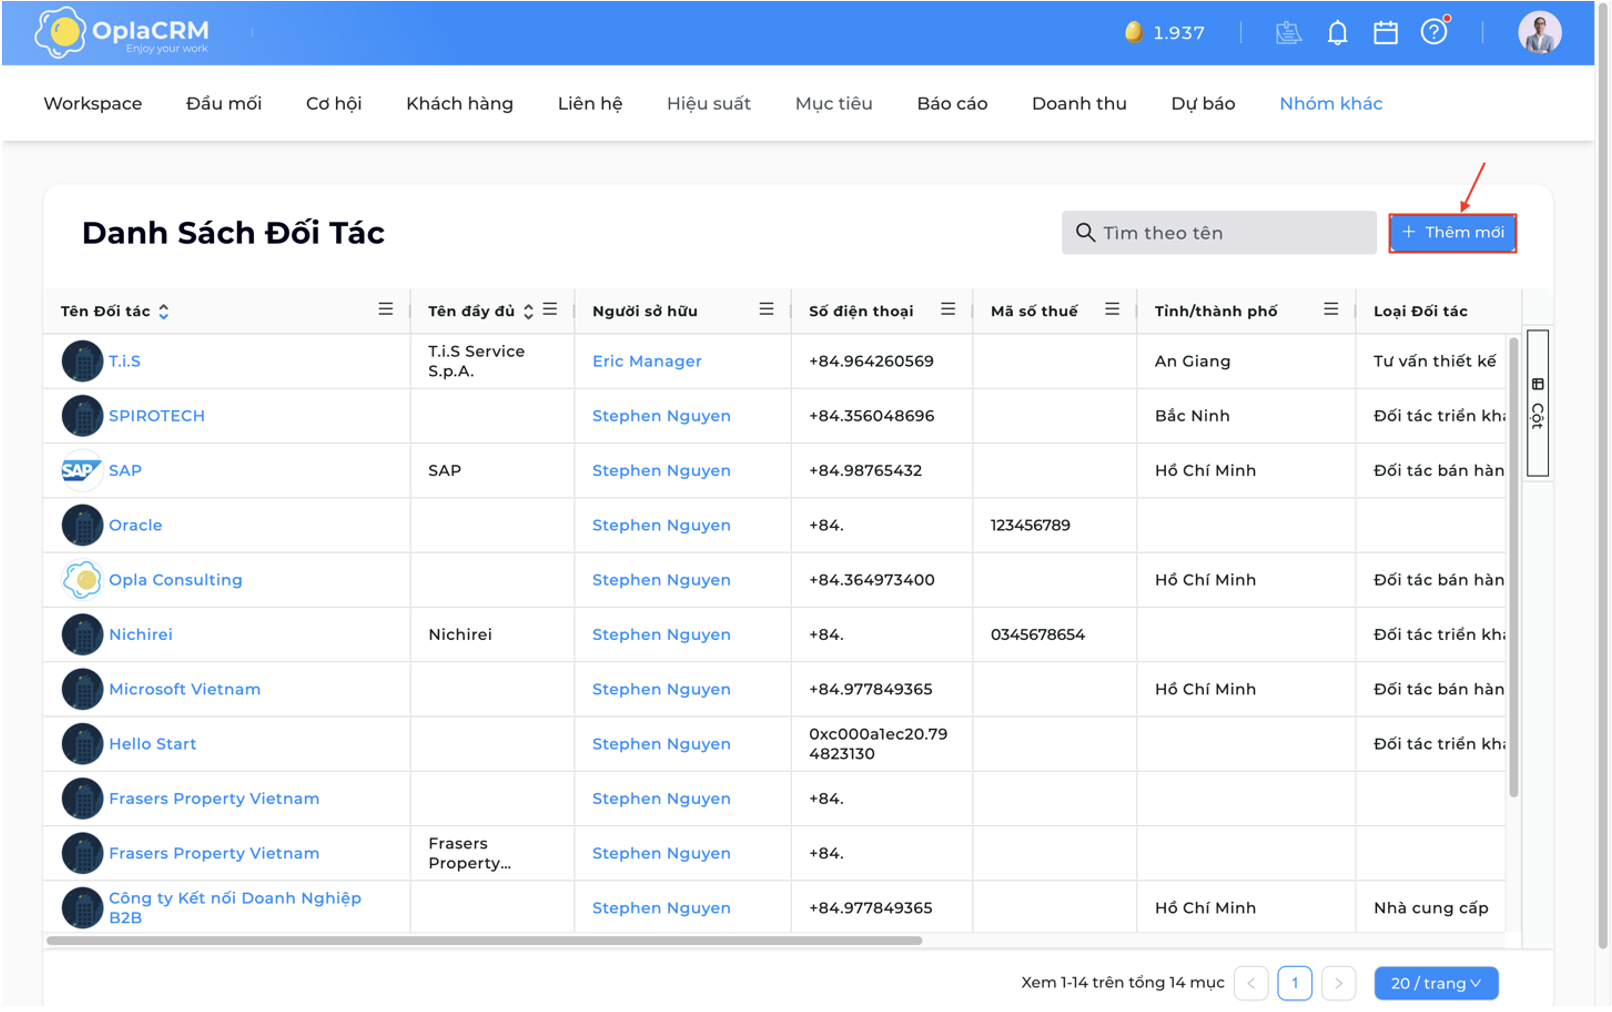Open the coin balance 1.937

point(1165,33)
